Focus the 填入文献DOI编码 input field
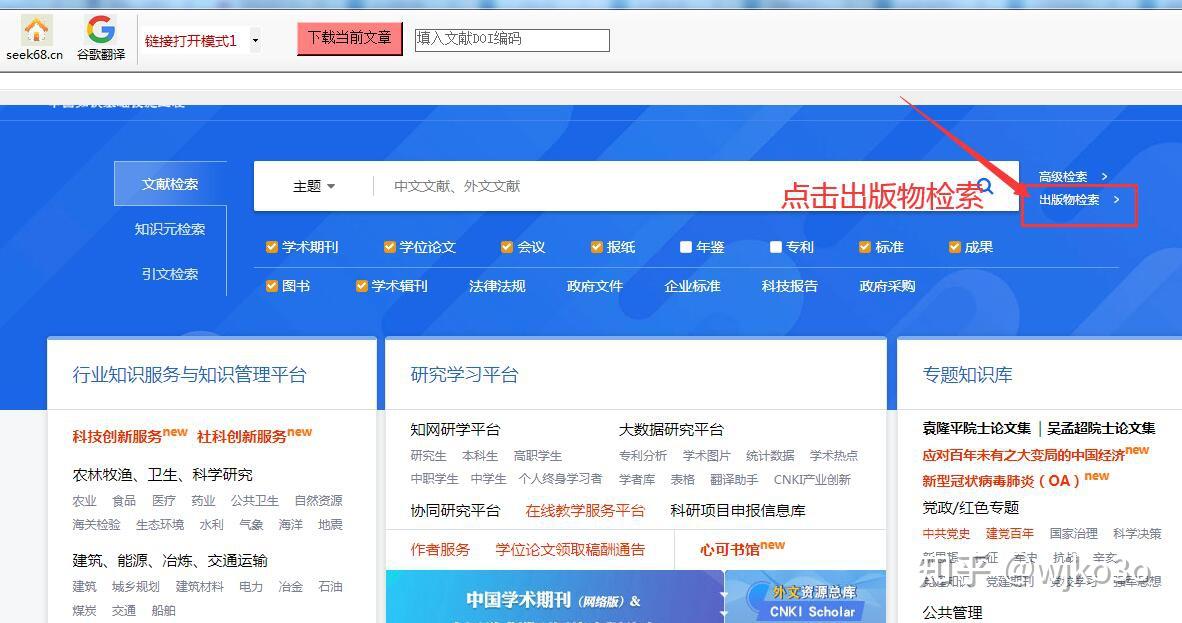 coord(512,40)
